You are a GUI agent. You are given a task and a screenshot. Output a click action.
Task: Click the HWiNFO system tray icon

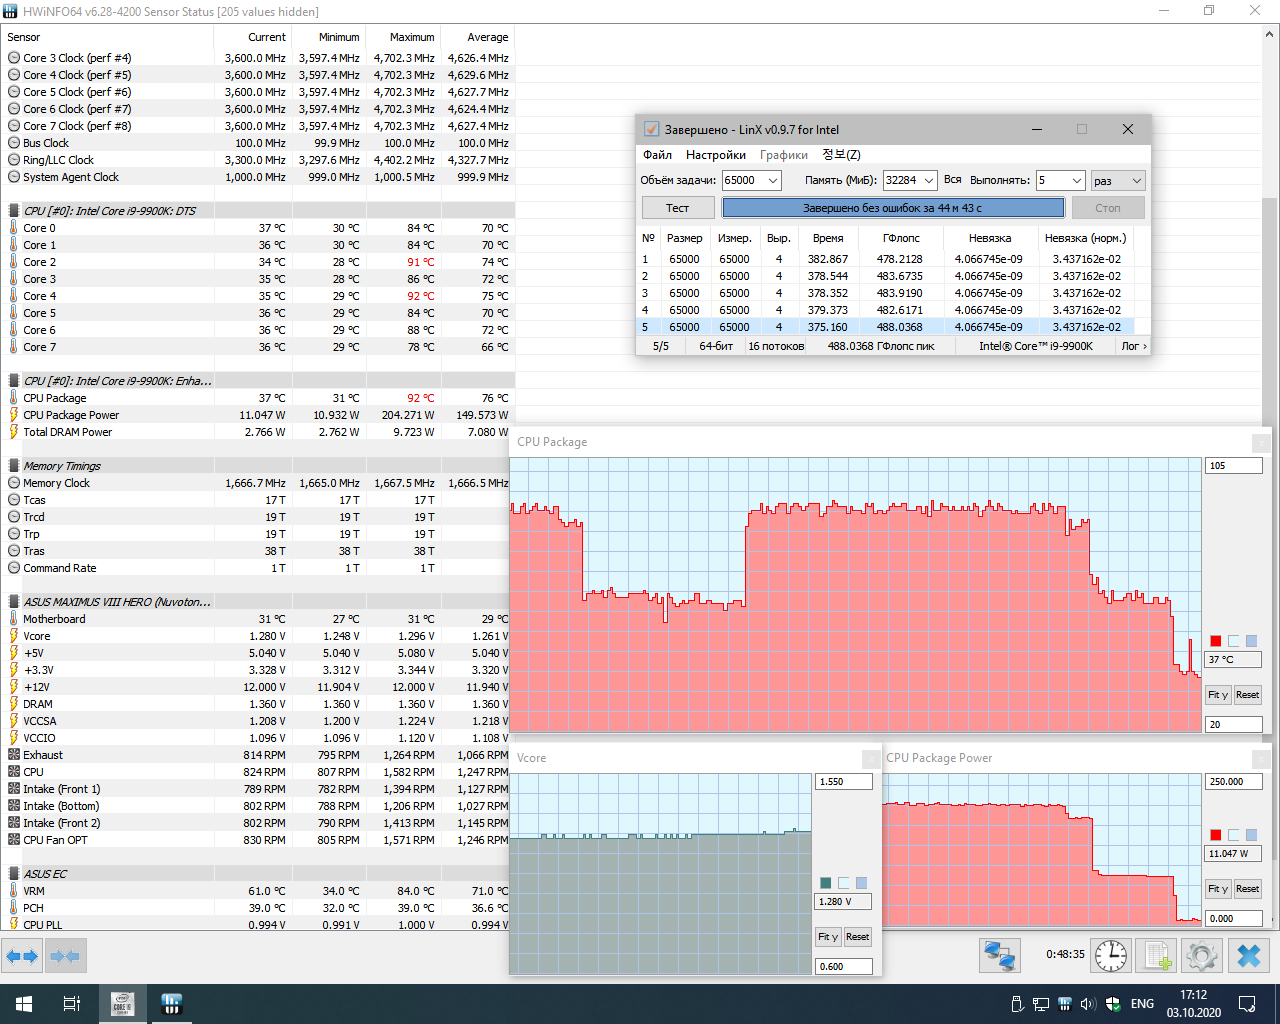tap(1064, 1004)
